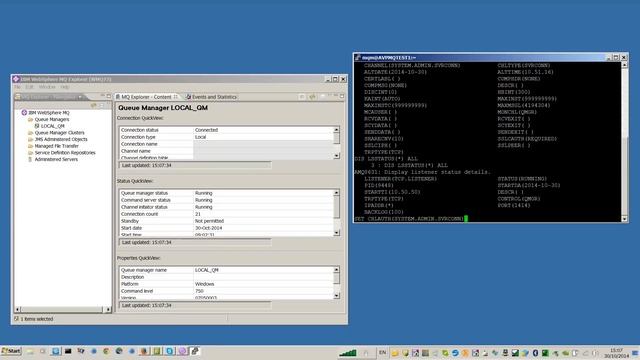640x360 pixels.
Task: Open the blue Skype taskbar button
Action: click(x=169, y=351)
